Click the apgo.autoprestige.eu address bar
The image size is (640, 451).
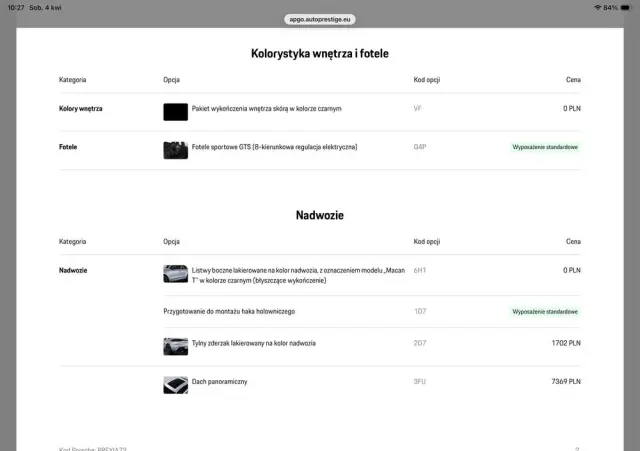point(320,19)
